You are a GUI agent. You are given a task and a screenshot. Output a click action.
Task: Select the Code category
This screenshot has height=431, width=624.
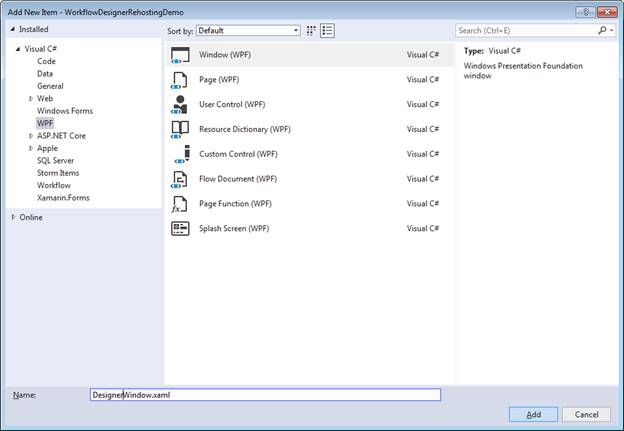tap(46, 61)
